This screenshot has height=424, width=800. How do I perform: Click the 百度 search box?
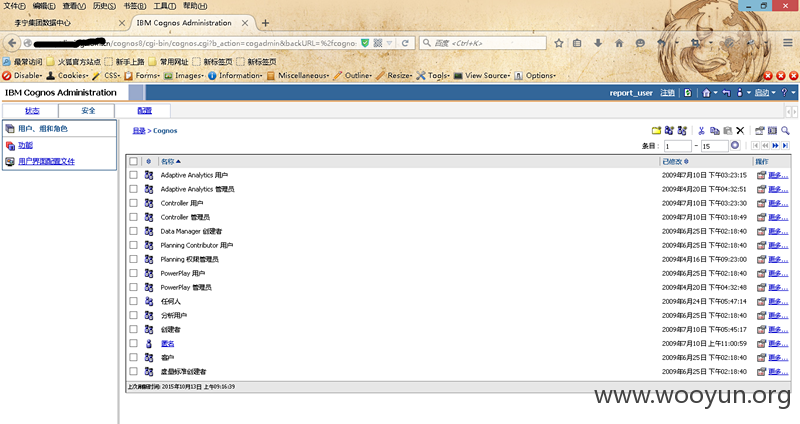(x=483, y=43)
